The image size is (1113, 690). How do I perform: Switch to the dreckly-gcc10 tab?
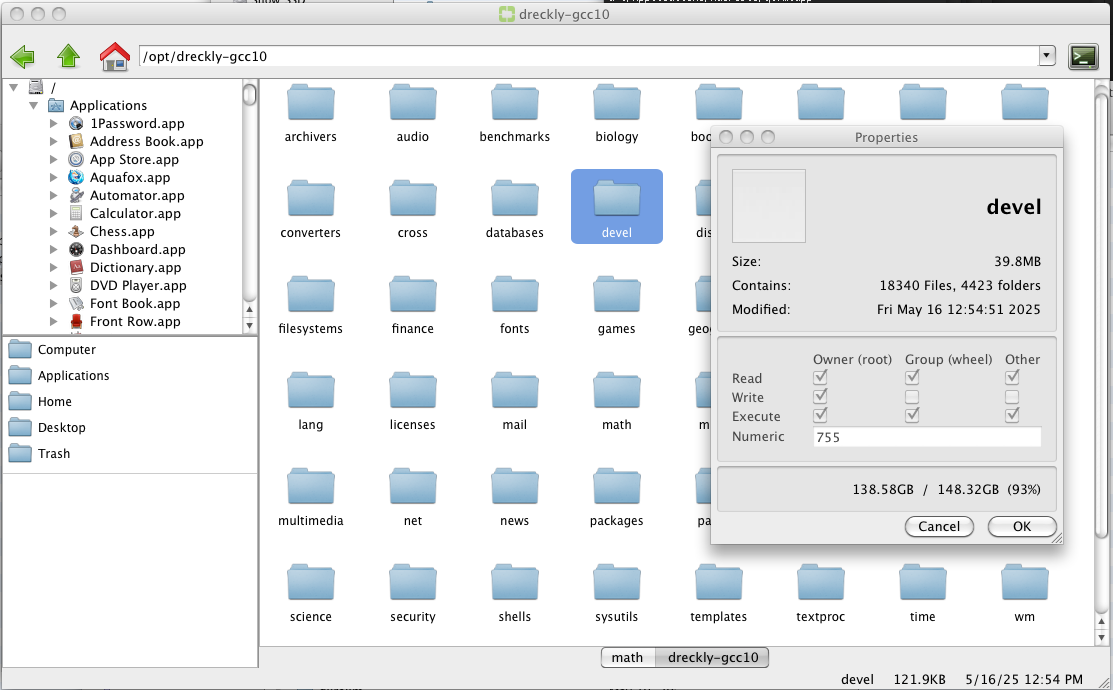(x=713, y=657)
